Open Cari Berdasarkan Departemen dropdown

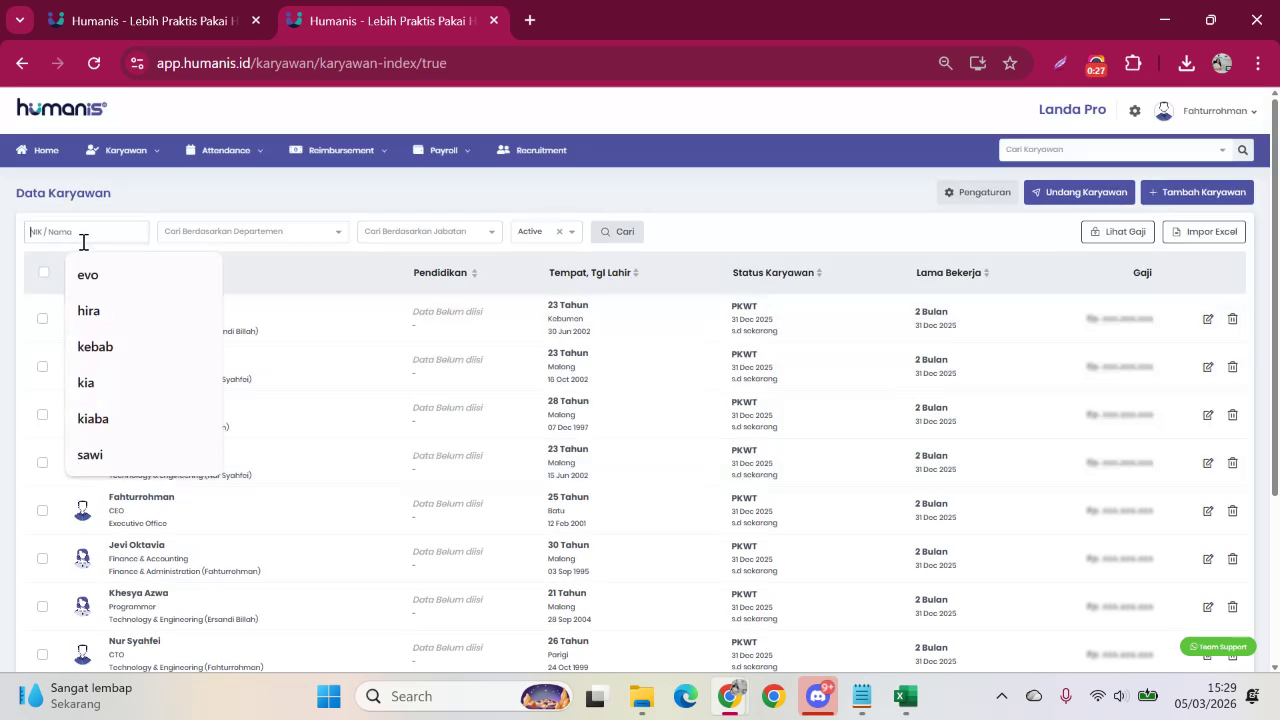pyautogui.click(x=253, y=232)
